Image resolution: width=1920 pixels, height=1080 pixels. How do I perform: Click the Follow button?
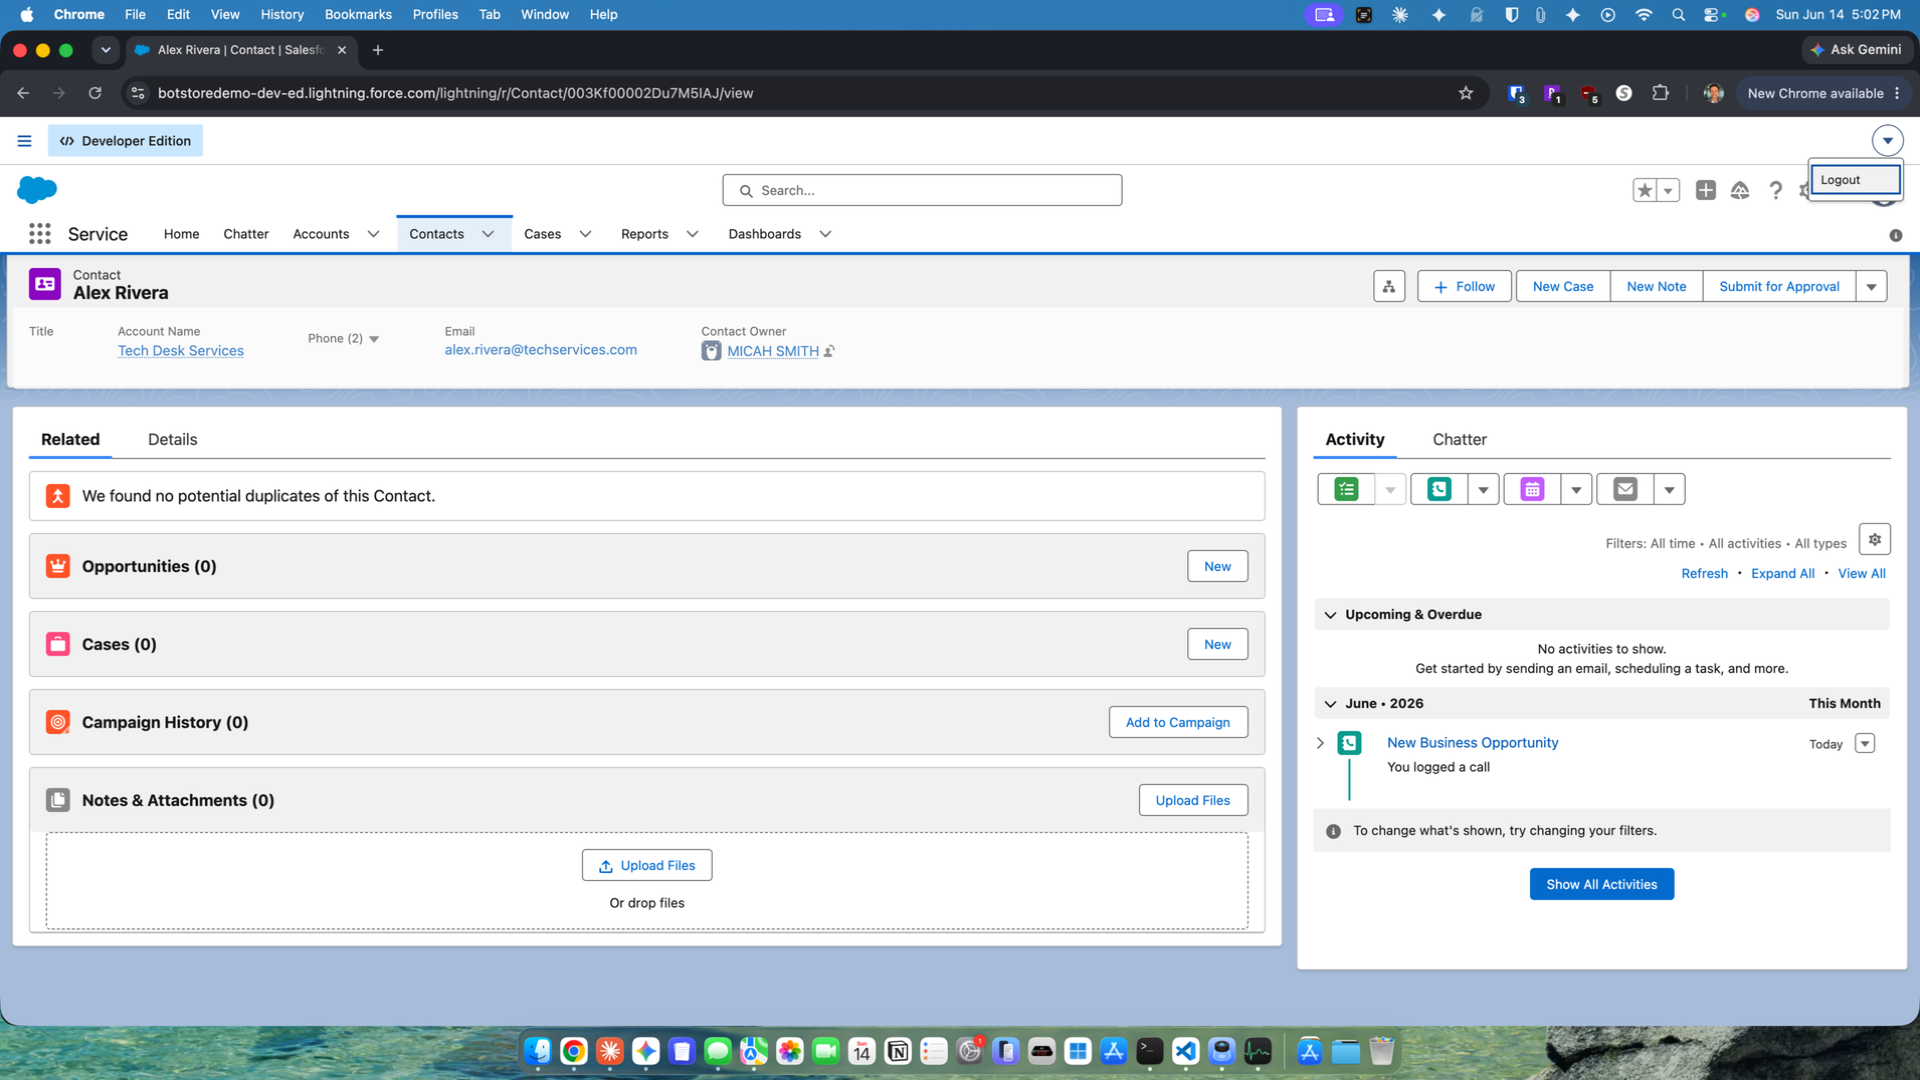click(x=1464, y=286)
